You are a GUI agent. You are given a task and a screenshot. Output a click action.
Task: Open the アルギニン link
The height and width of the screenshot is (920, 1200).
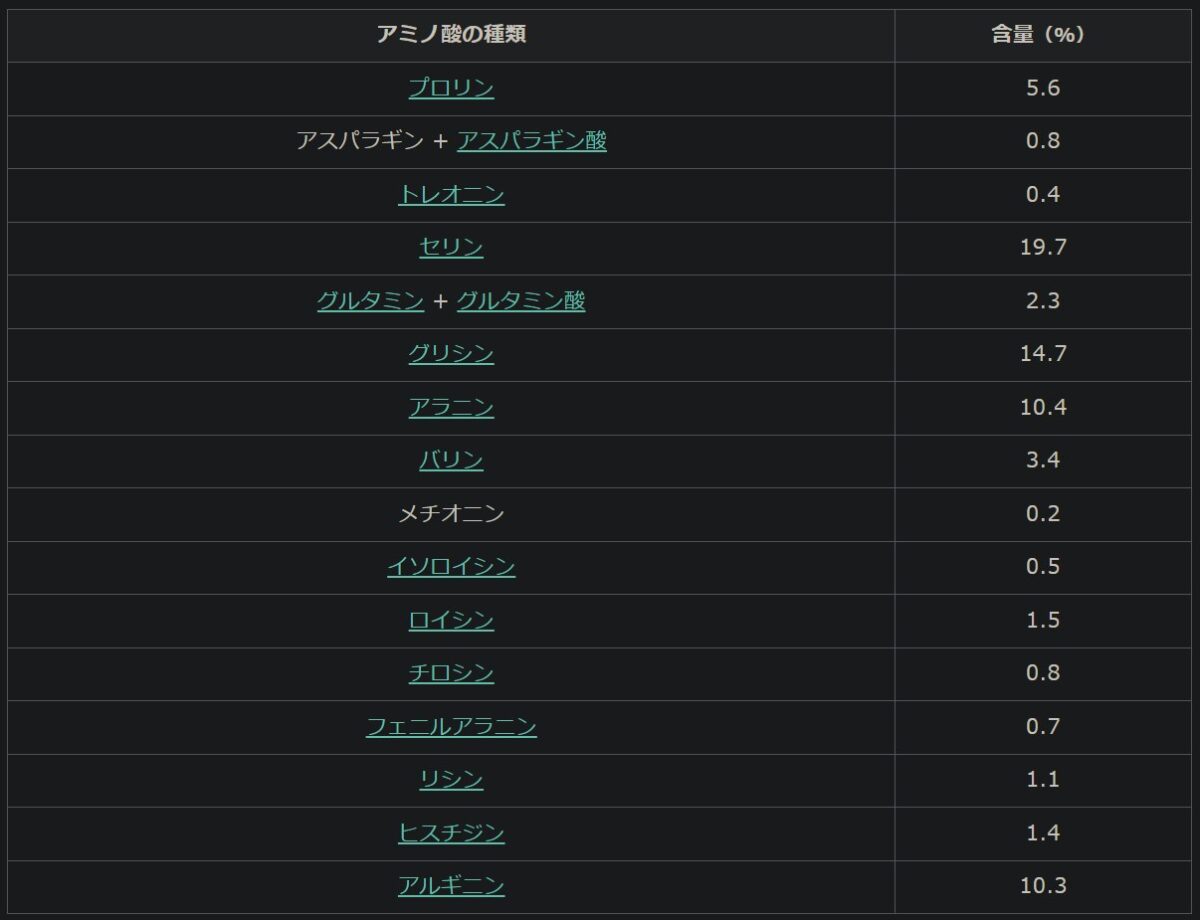point(451,886)
